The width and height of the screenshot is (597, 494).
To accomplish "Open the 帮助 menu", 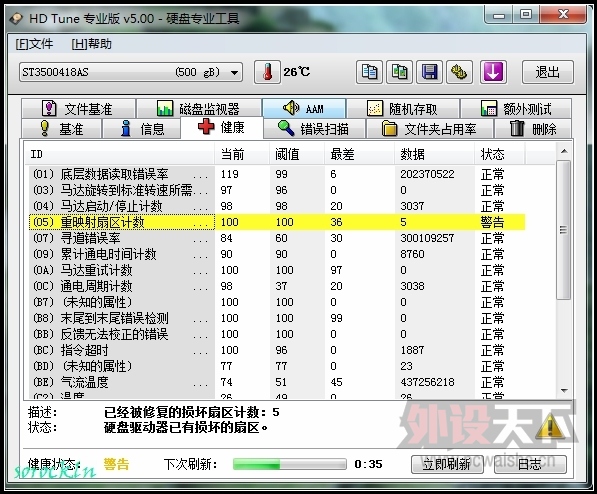I will click(91, 44).
